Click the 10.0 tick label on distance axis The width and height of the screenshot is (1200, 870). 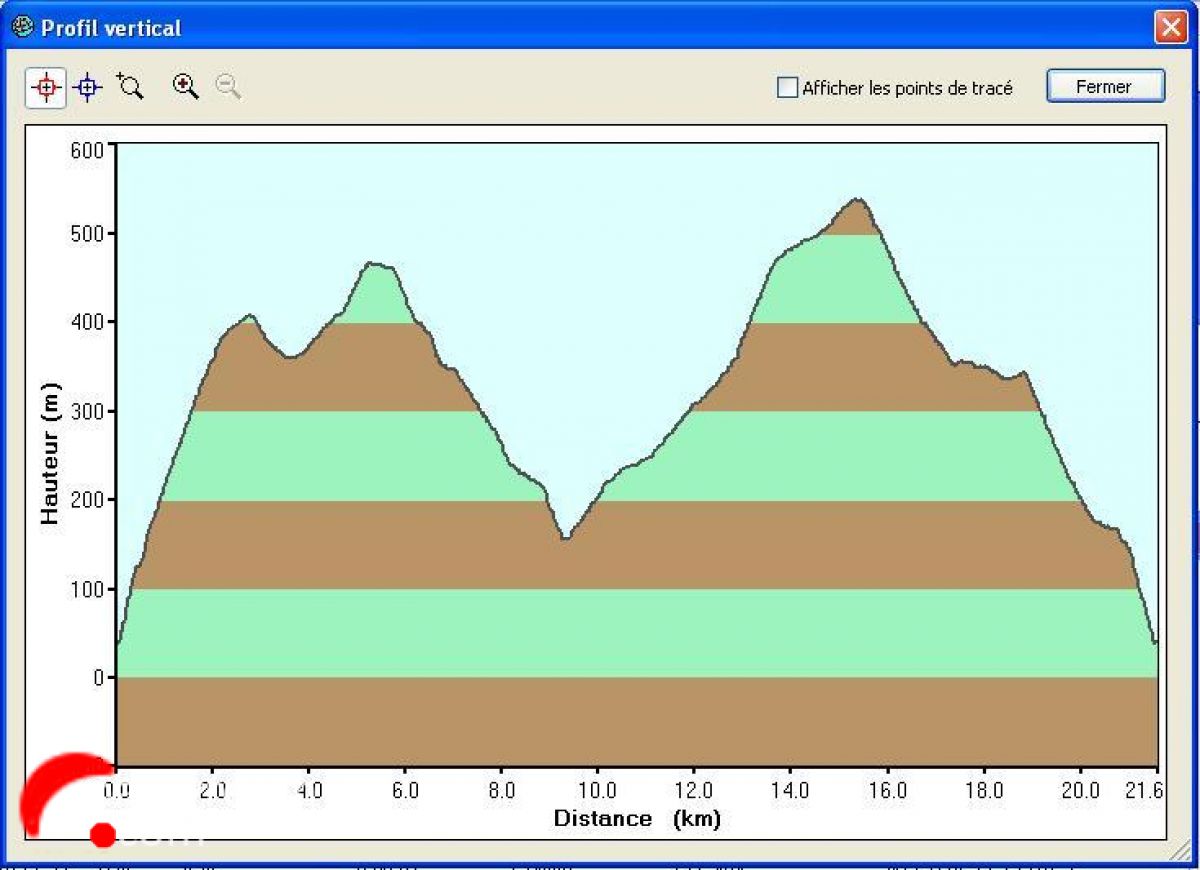coord(597,790)
